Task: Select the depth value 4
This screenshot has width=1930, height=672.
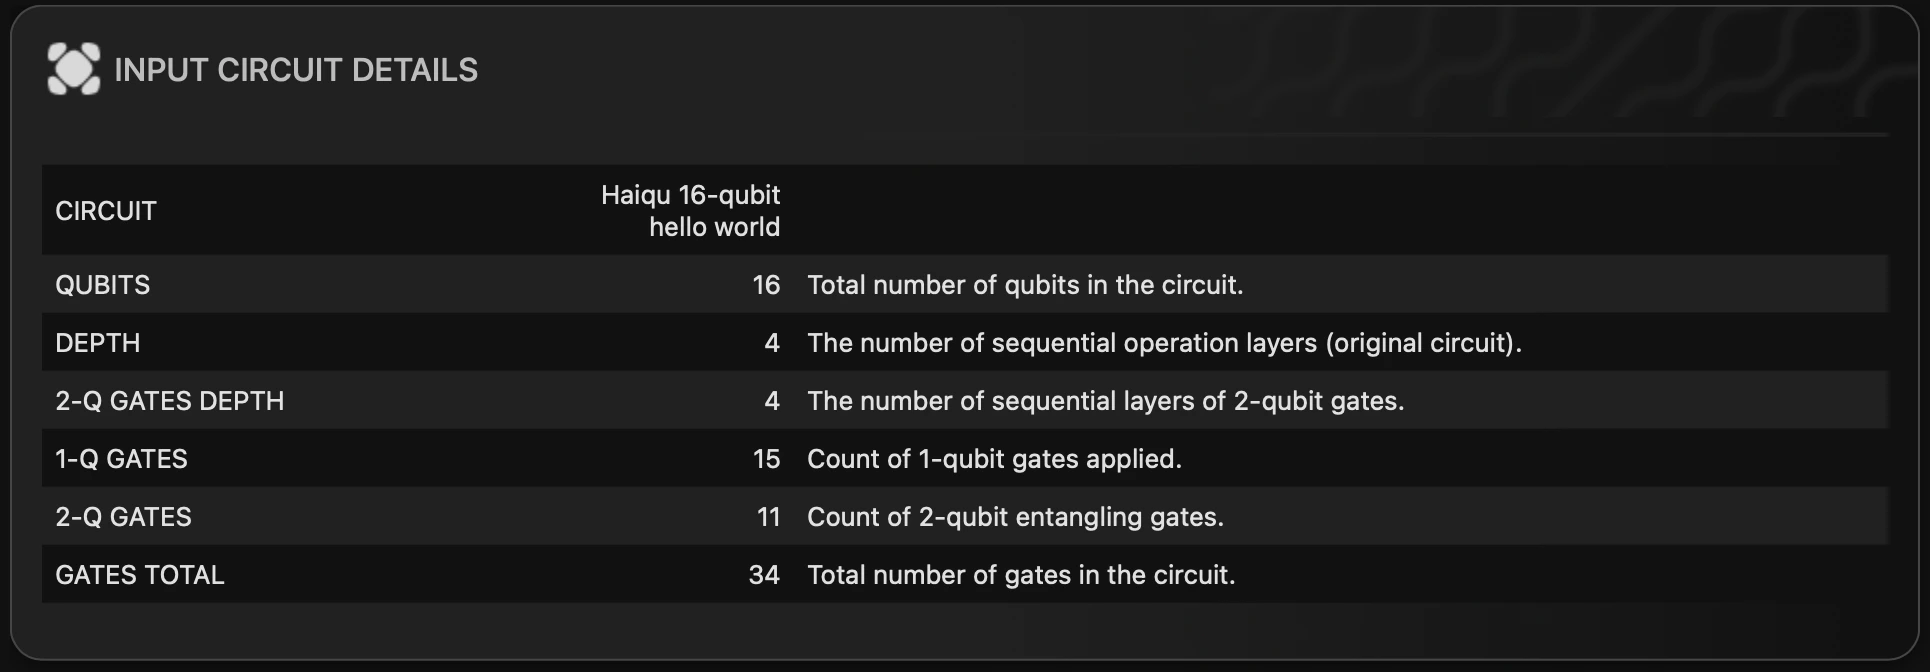Action: 772,343
